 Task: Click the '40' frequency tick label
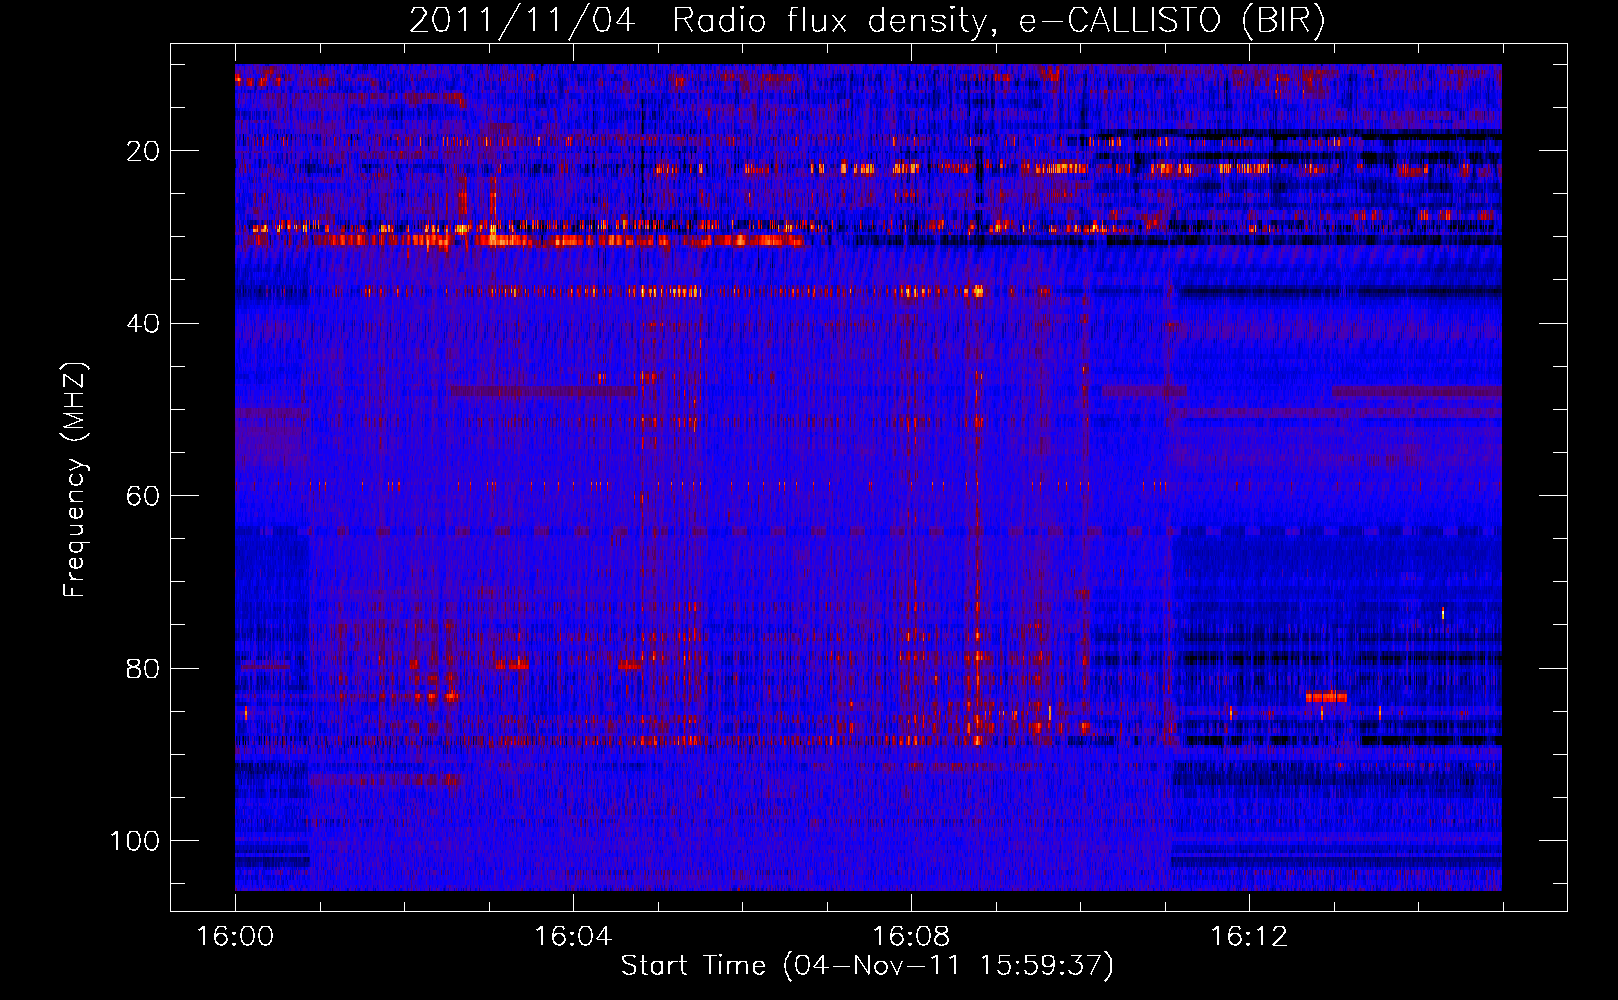point(144,324)
